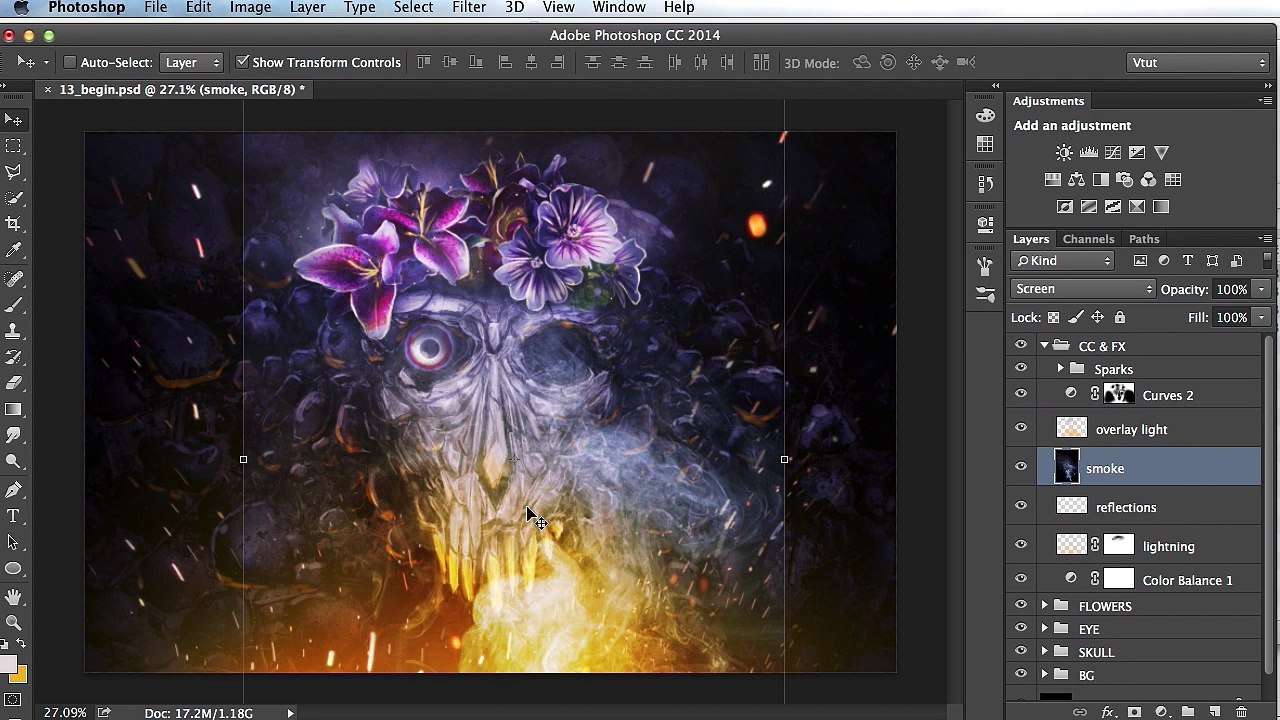Select the Gradient tool

[14, 410]
